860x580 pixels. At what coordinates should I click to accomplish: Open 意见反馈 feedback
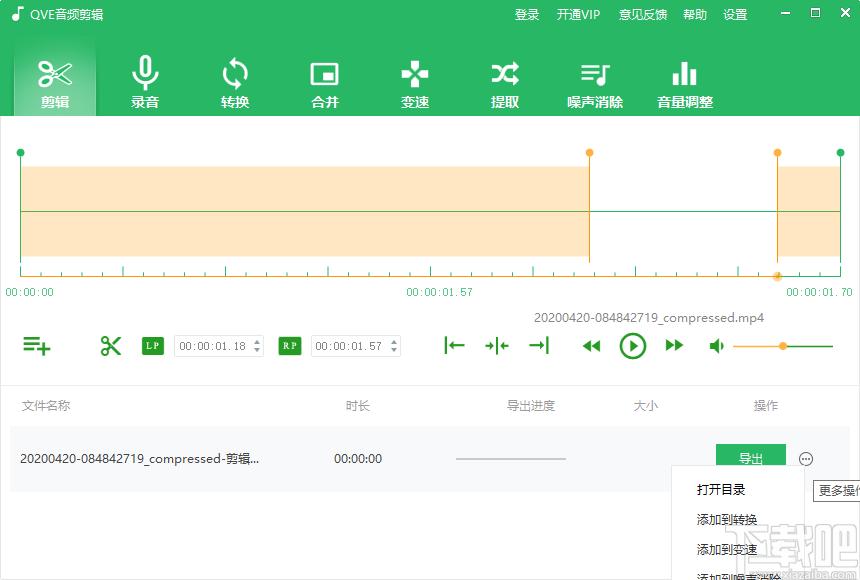pyautogui.click(x=643, y=15)
